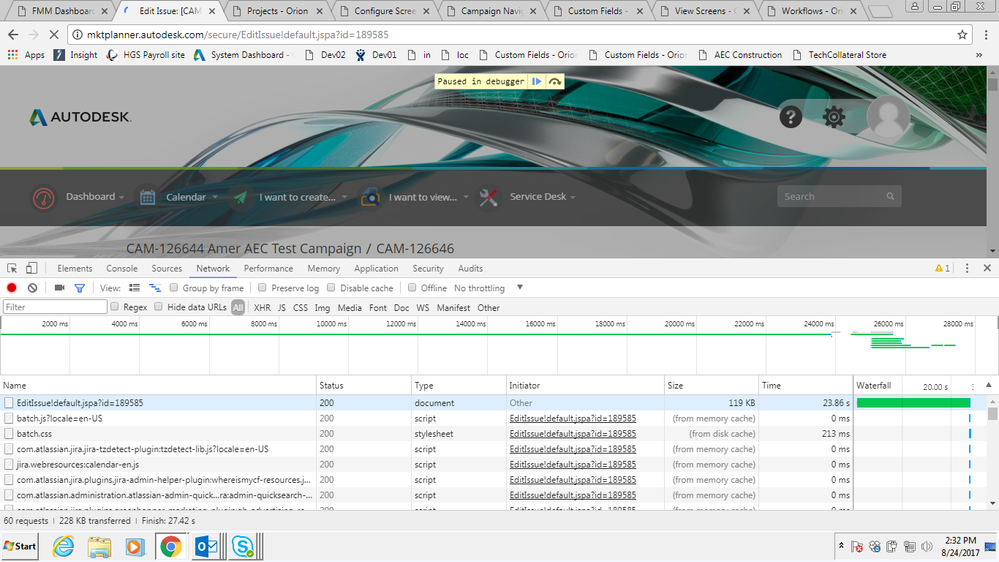Stop recording network log
The width and height of the screenshot is (999, 562).
pos(11,288)
